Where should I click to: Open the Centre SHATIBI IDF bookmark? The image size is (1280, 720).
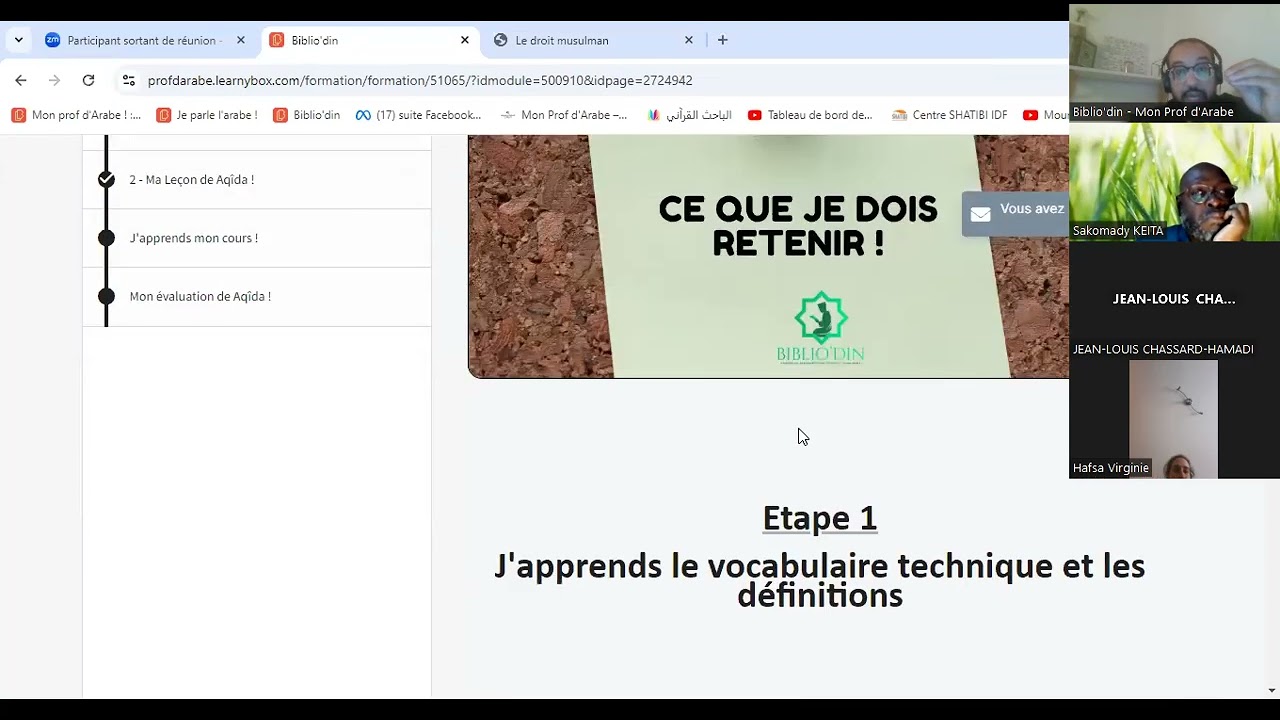pyautogui.click(x=949, y=115)
